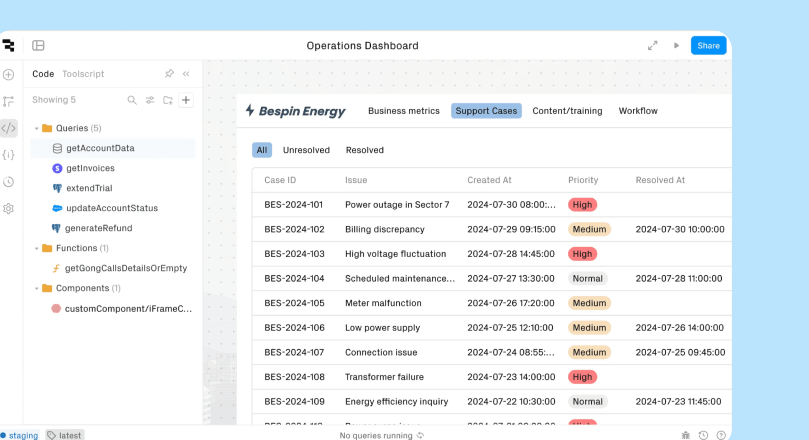The width and height of the screenshot is (809, 440).
Task: Pin the Code panel
Action: click(169, 74)
